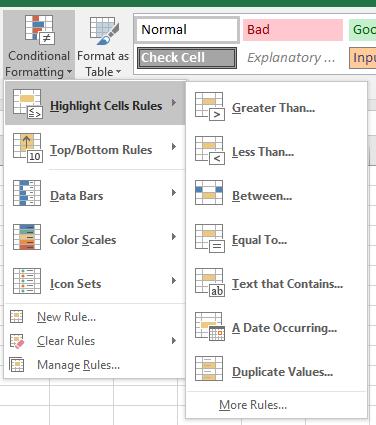Open the Data Bars menu item
This screenshot has width=376, height=425.
coord(95,193)
